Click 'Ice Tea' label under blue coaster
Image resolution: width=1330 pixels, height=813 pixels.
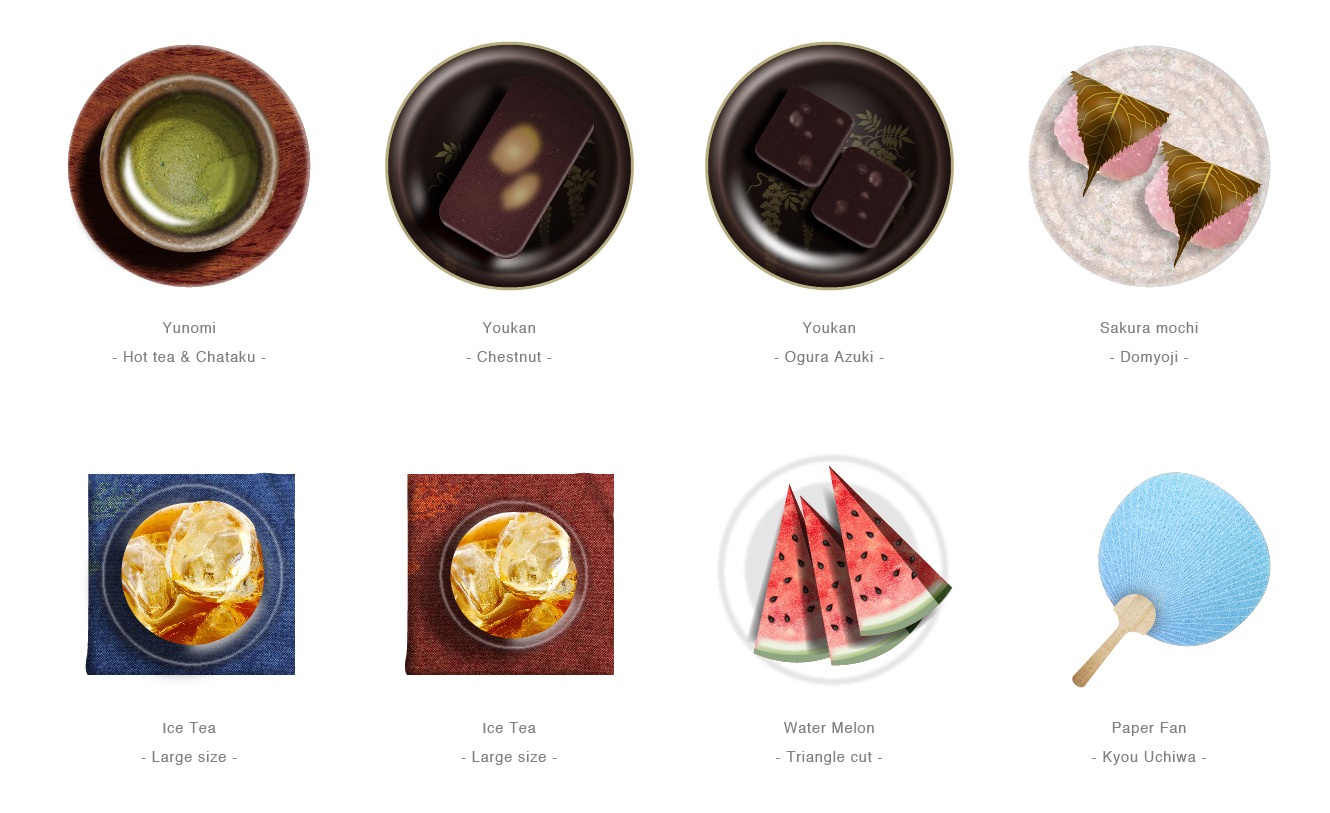coord(189,728)
